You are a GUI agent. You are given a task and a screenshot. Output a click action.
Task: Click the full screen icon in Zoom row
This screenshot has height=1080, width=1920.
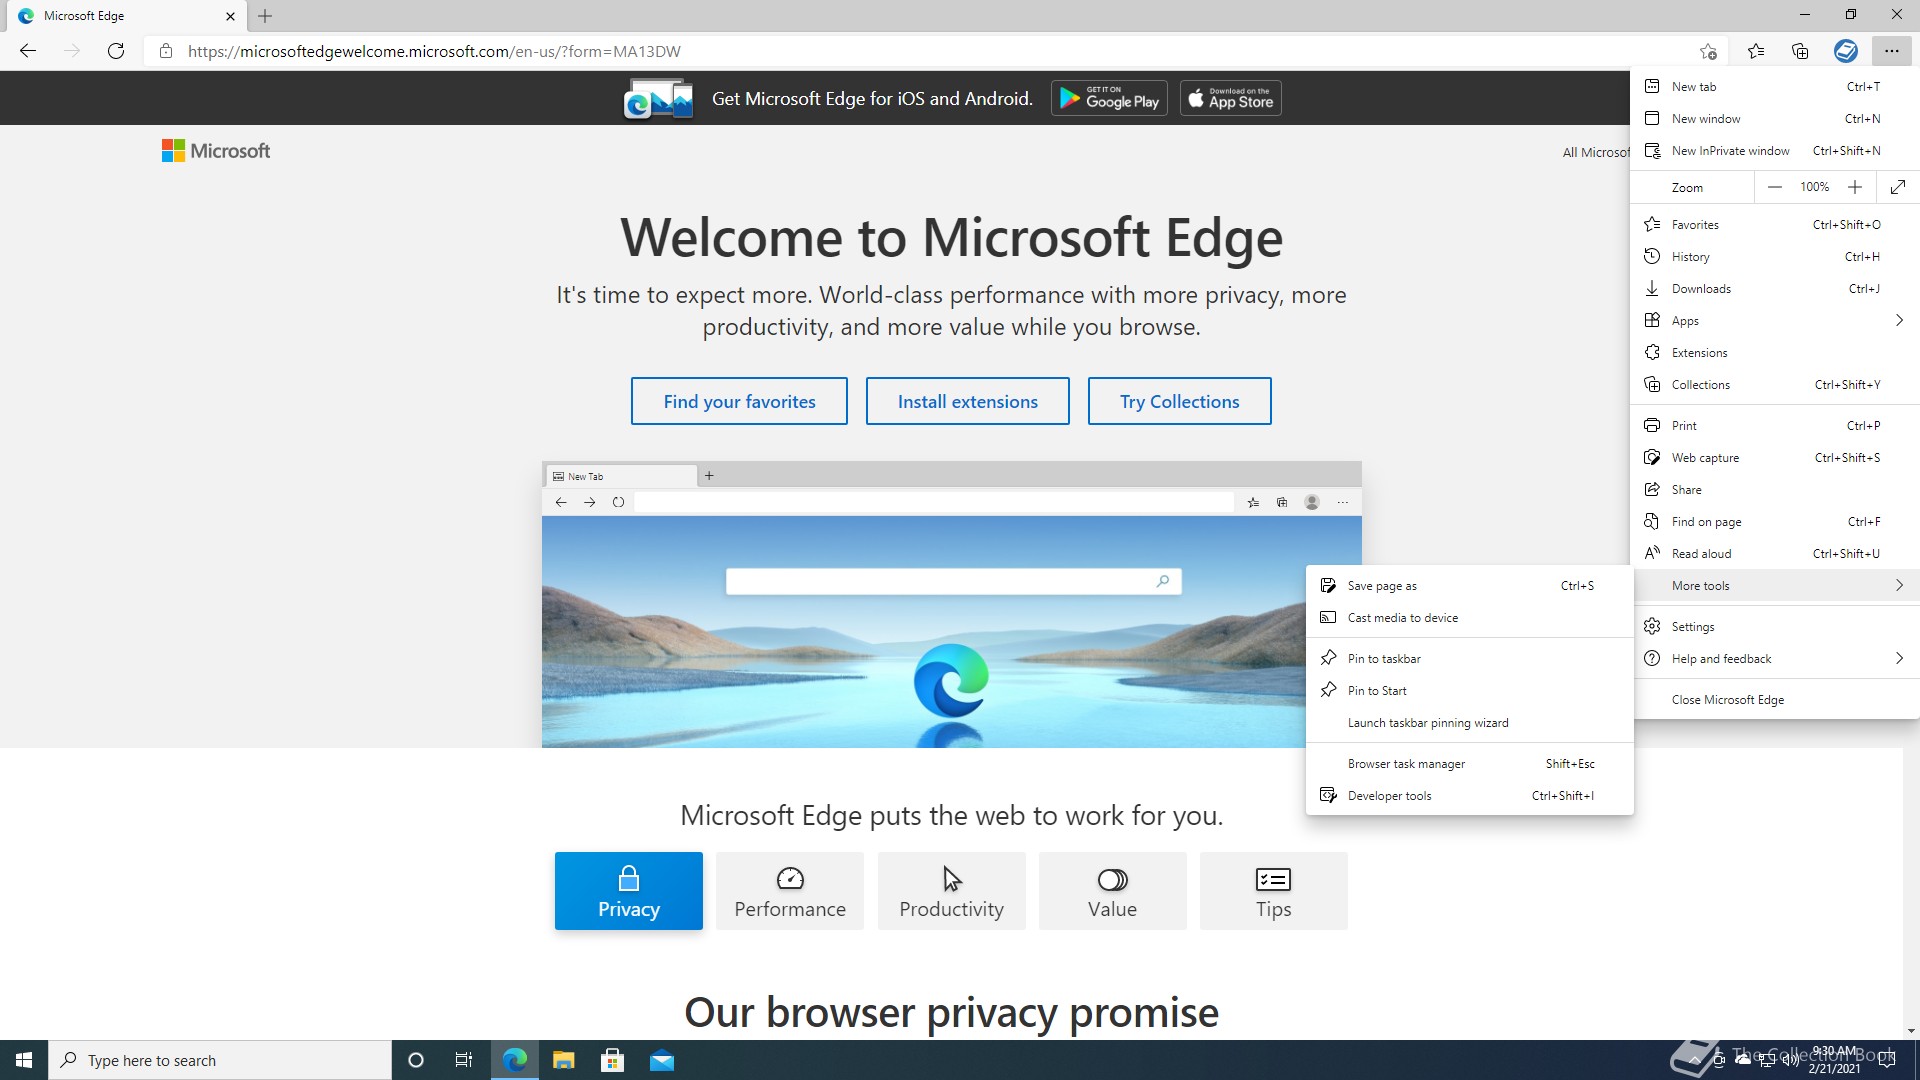coord(1898,187)
